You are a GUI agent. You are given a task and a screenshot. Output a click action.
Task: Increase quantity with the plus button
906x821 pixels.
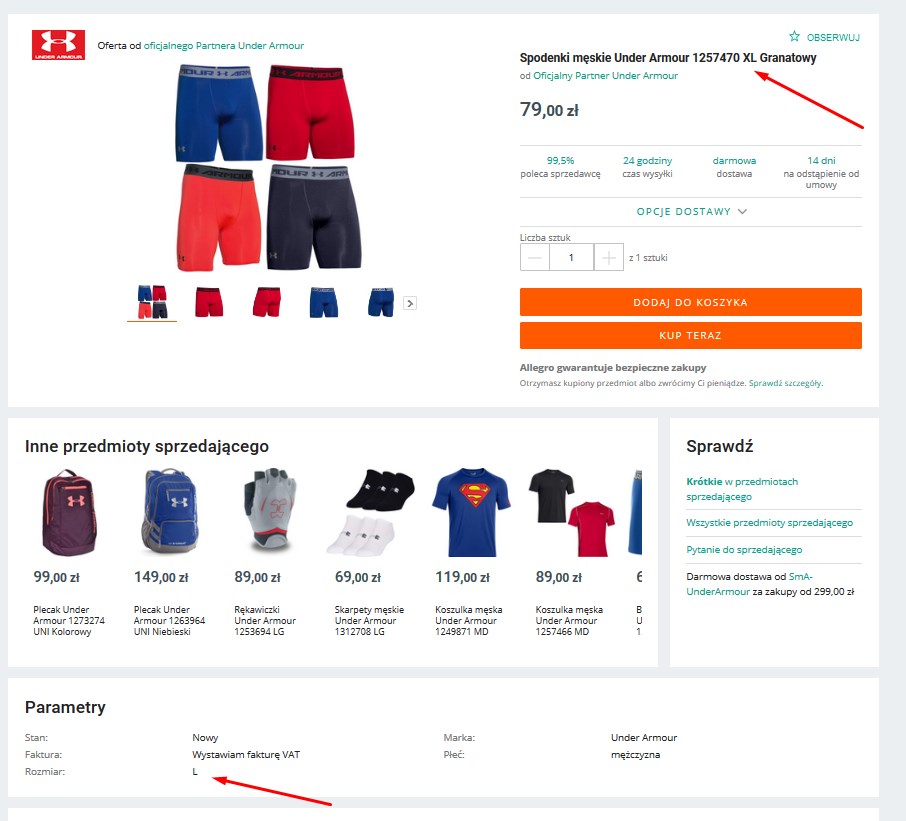tap(608, 257)
